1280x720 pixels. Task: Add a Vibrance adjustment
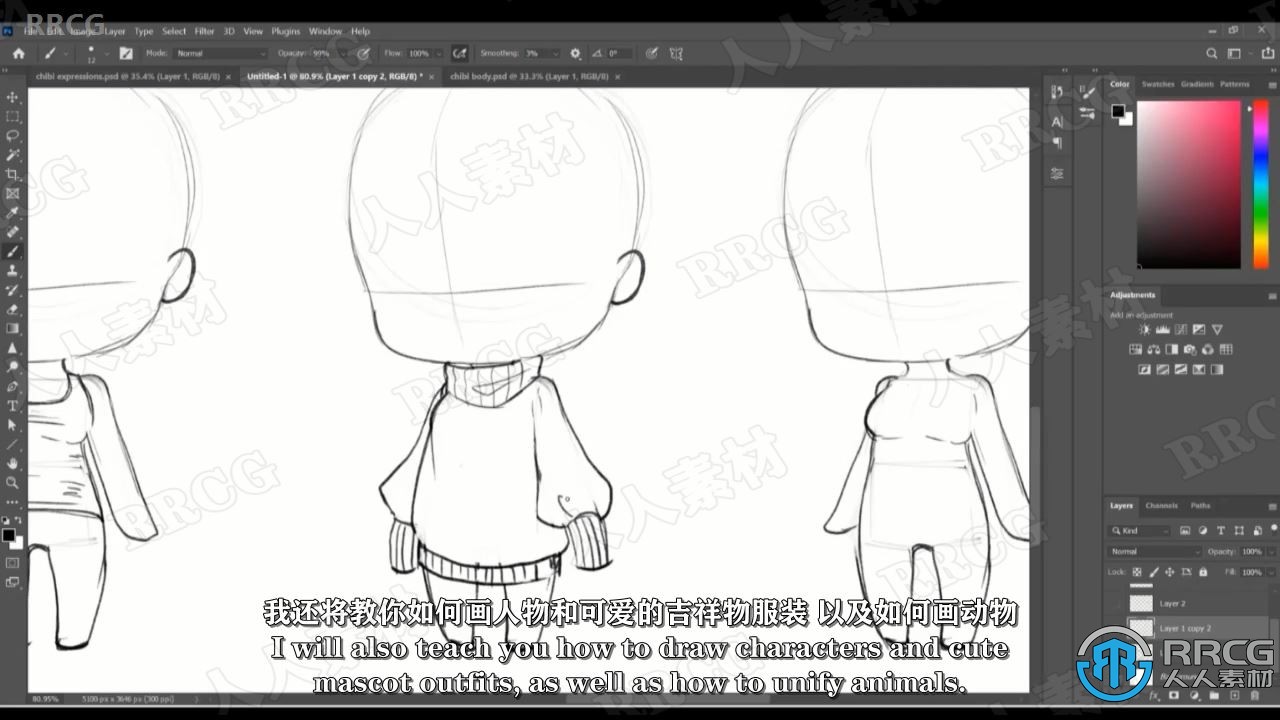(x=1217, y=329)
